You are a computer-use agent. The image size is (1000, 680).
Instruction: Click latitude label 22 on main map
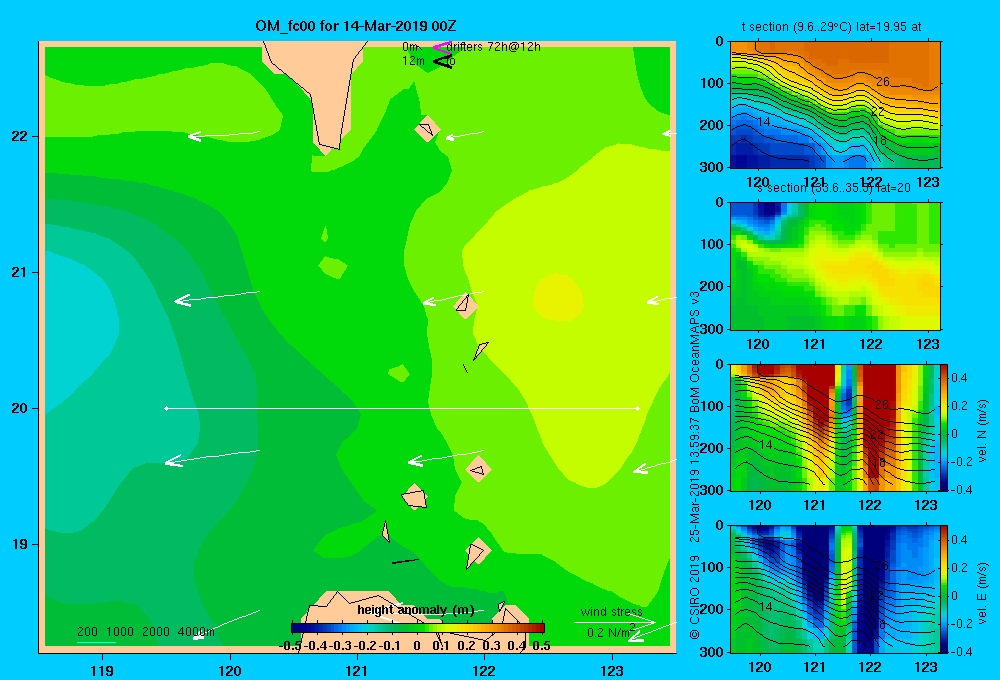pyautogui.click(x=19, y=136)
